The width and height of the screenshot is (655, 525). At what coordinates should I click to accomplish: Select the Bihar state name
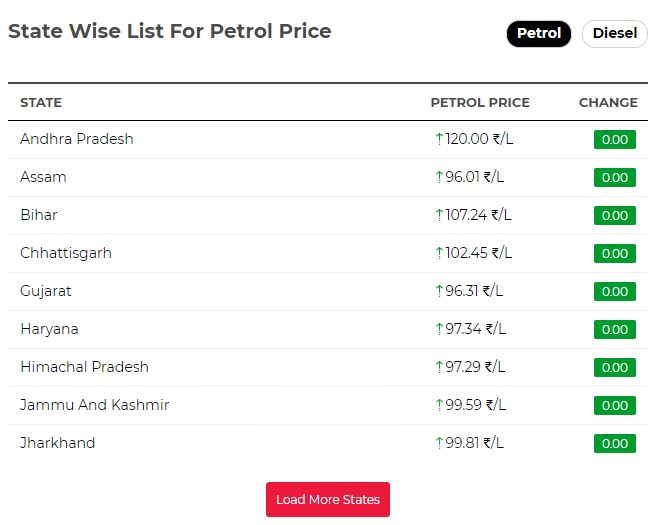pos(39,215)
